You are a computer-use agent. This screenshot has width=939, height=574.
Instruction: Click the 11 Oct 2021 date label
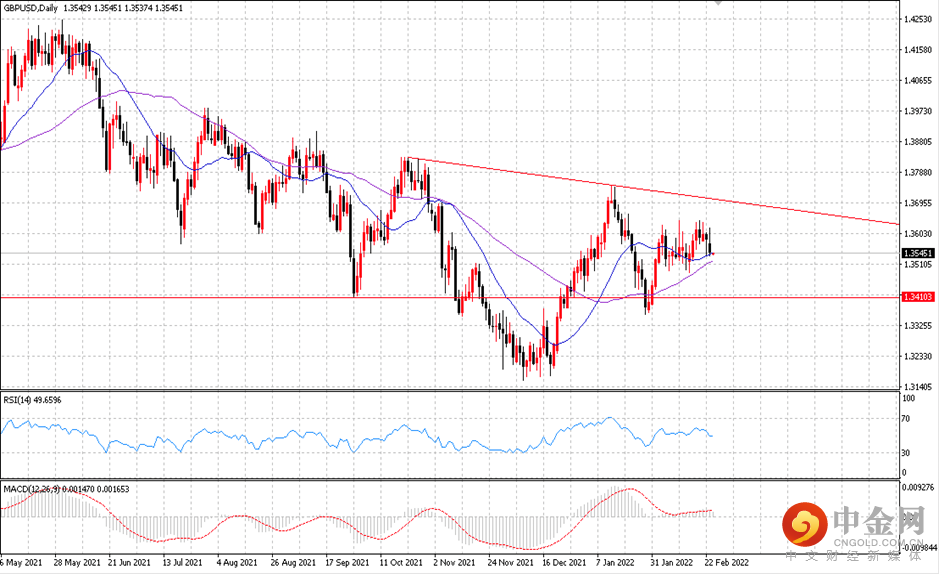tap(401, 563)
